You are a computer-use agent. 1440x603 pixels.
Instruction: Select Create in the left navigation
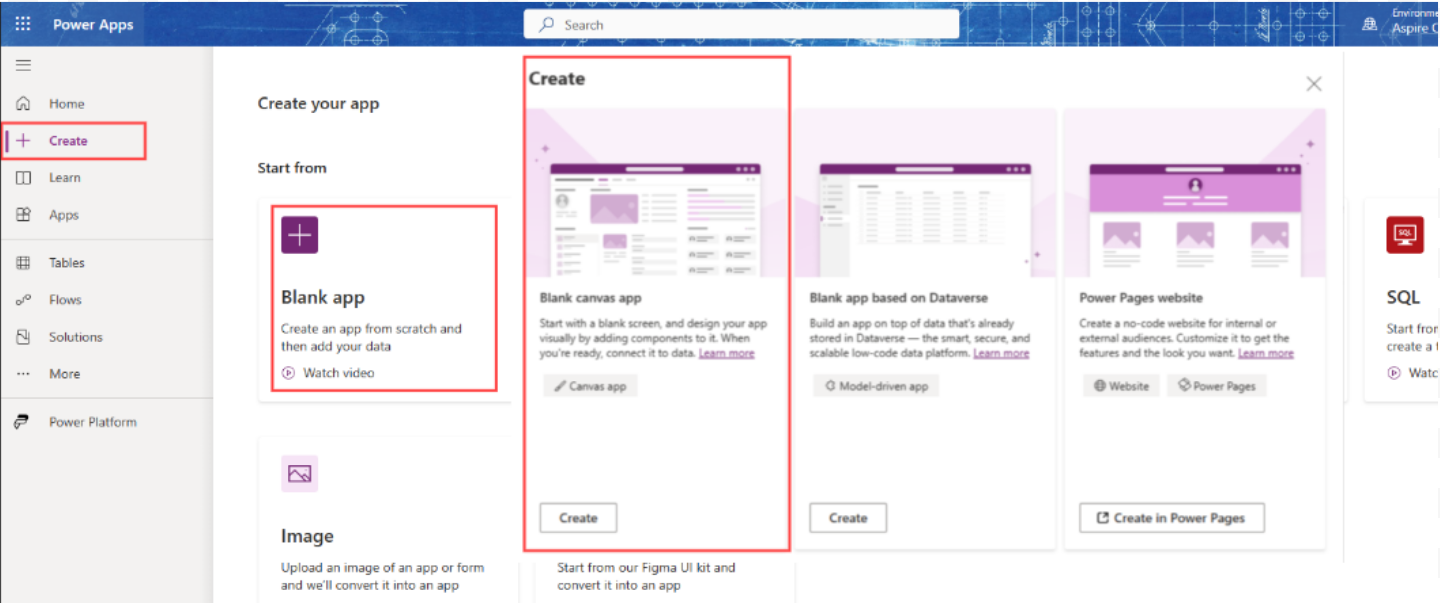[x=68, y=141]
